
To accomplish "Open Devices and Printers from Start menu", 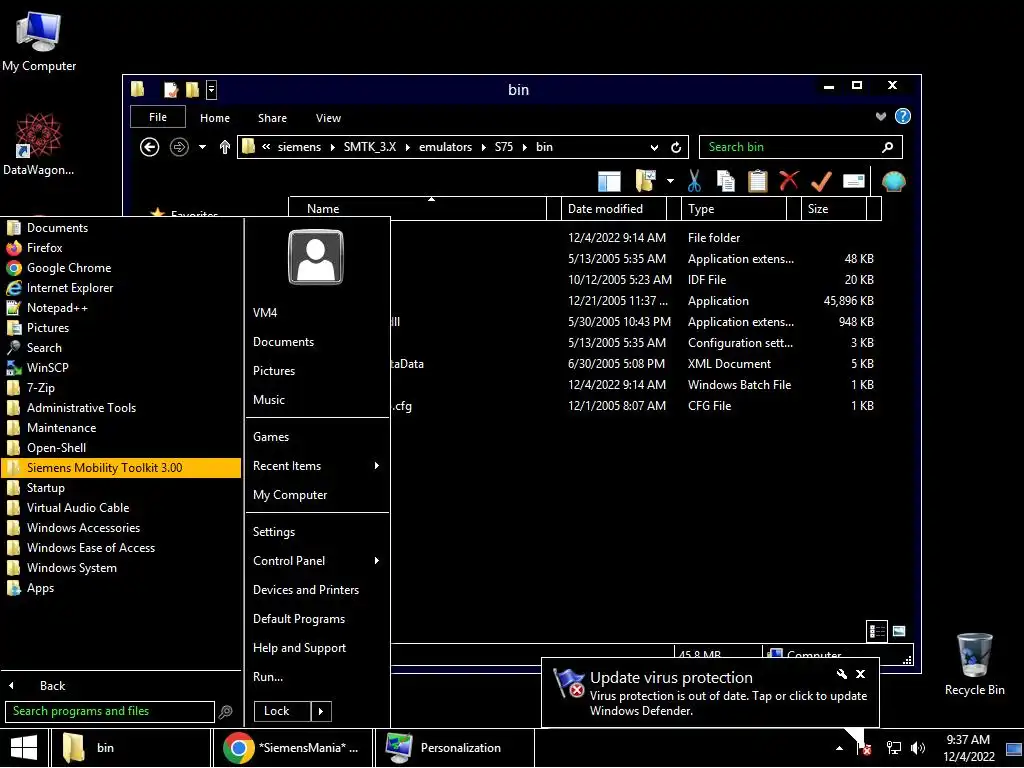I will [317, 590].
